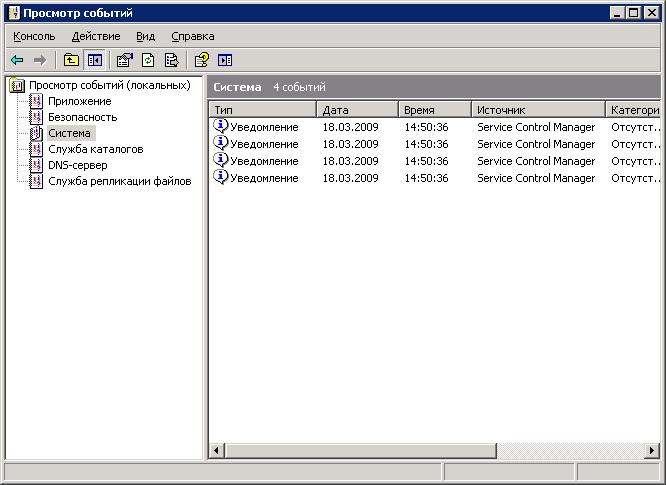
Task: Click the Help toolbar icon
Action: point(201,60)
